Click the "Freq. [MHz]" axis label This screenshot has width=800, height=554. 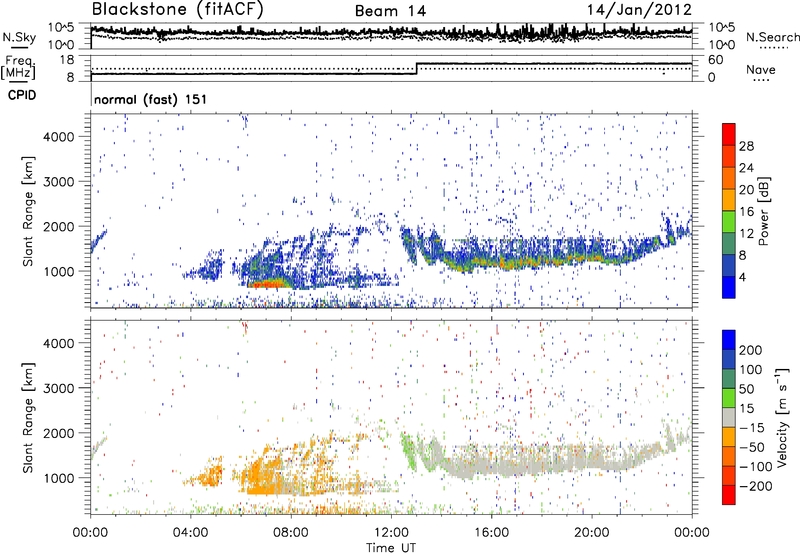(19, 68)
